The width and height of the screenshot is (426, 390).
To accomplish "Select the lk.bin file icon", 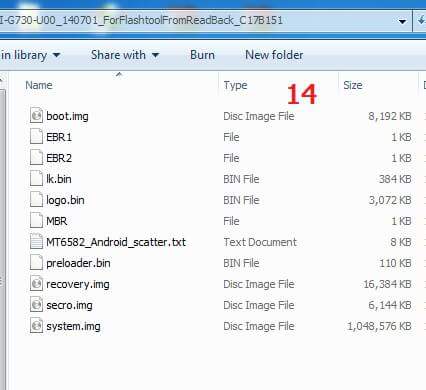I will (x=36, y=179).
